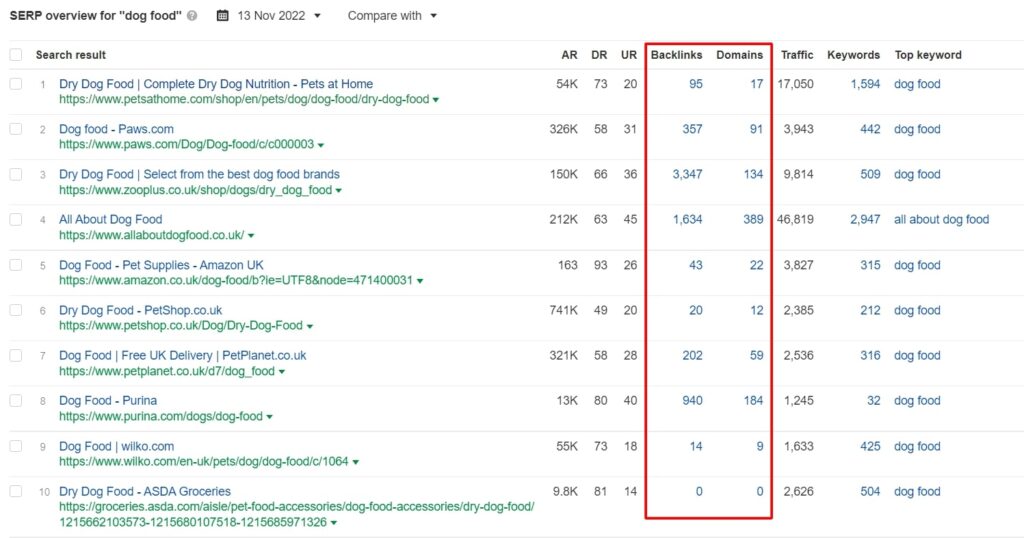Open Dry Dog Food Pets at Home title
This screenshot has height=538, width=1024.
[x=216, y=84]
